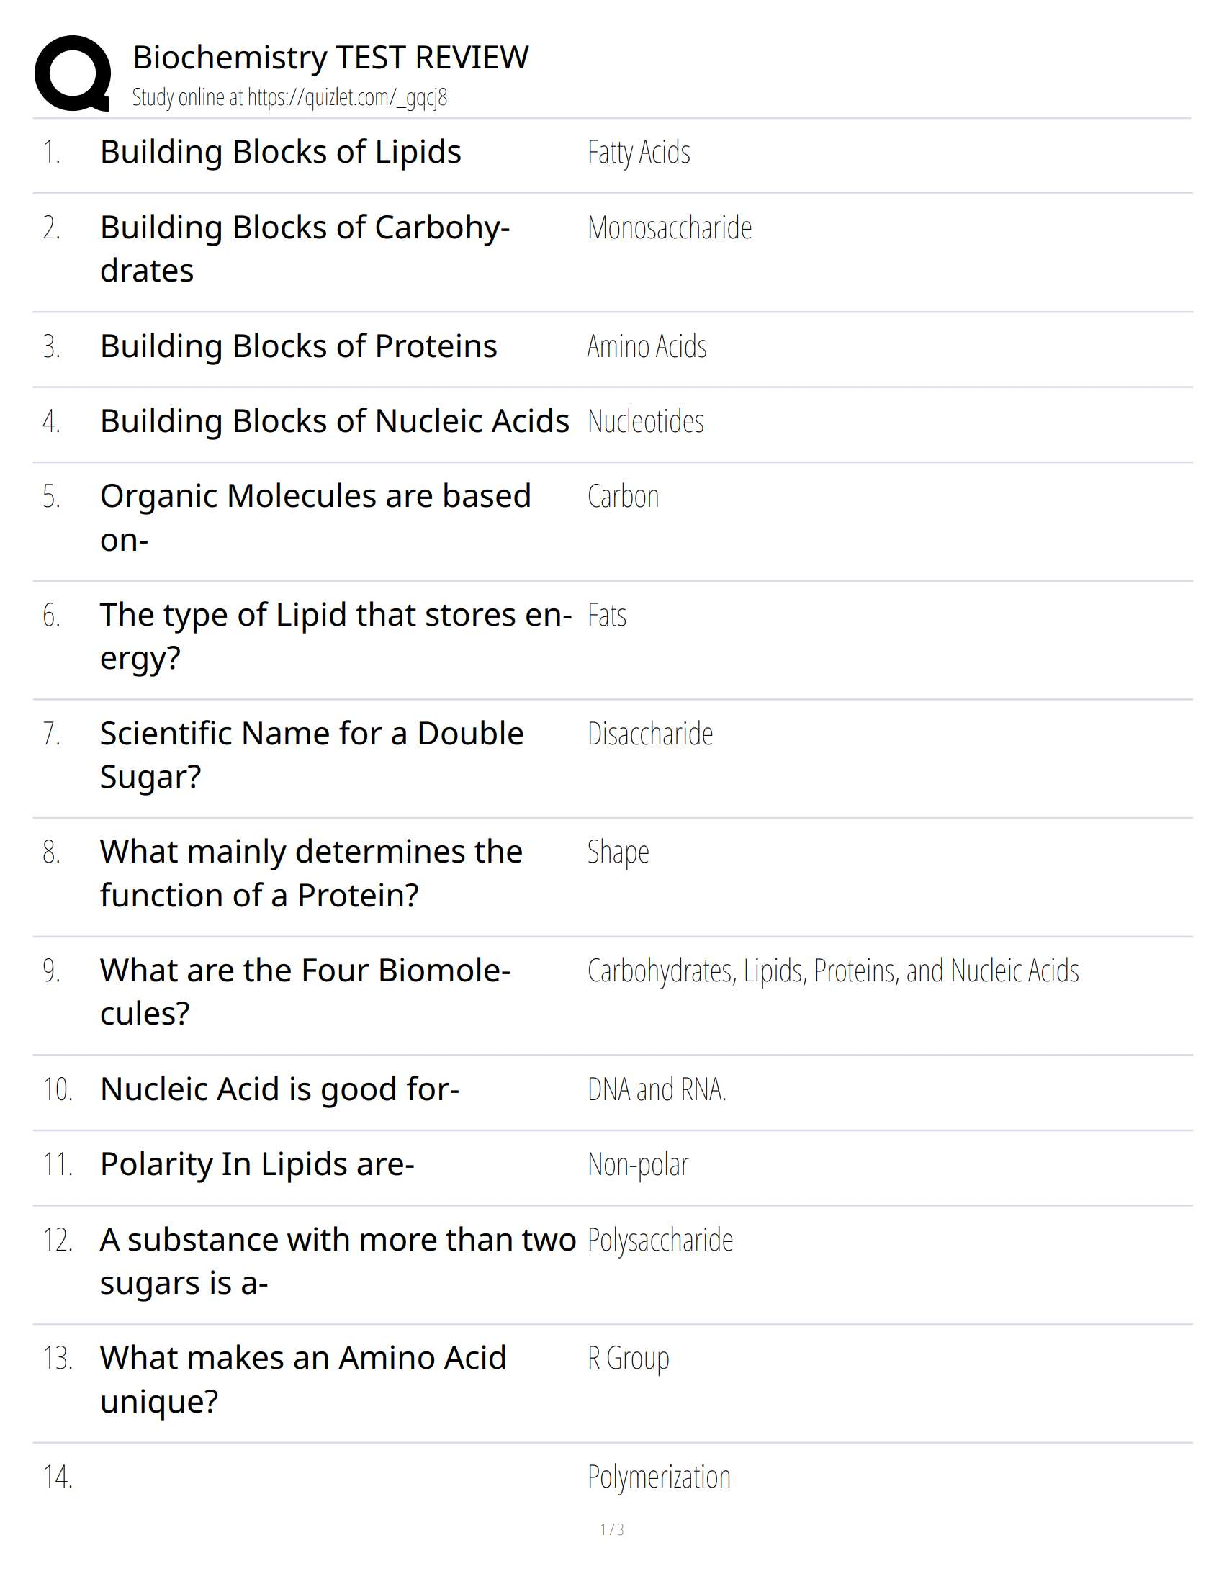Click the Fats answer in row 6
Viewport: 1224px width, 1584px height.
607,615
